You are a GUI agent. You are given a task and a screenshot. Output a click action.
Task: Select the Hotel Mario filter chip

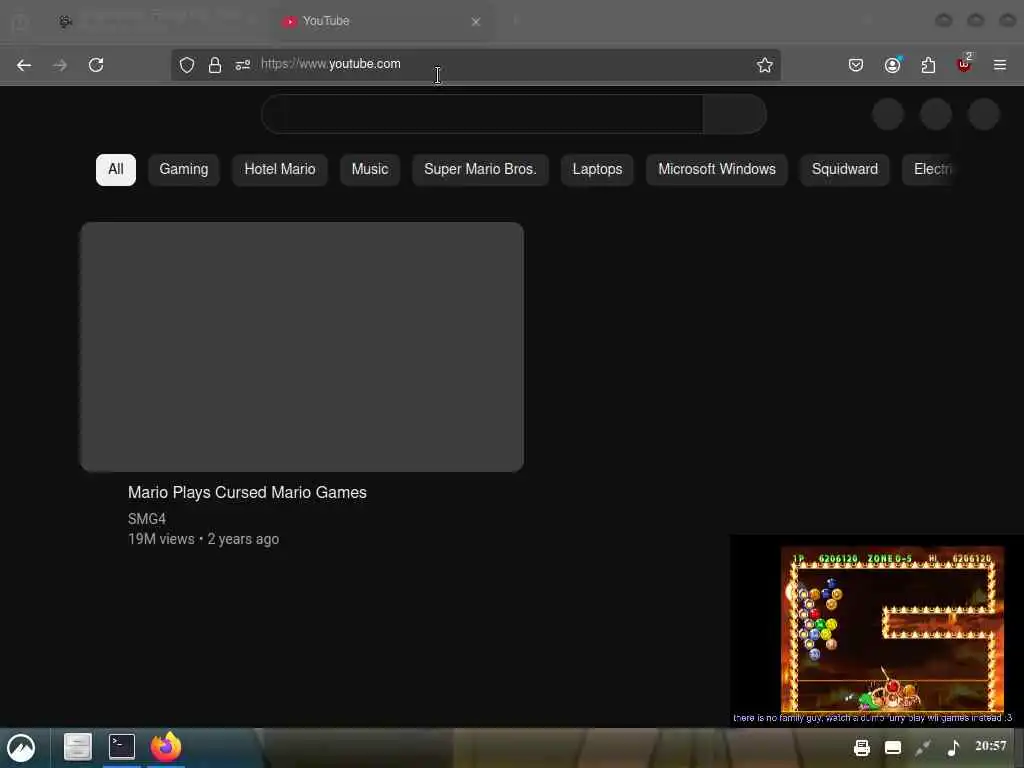tap(280, 170)
